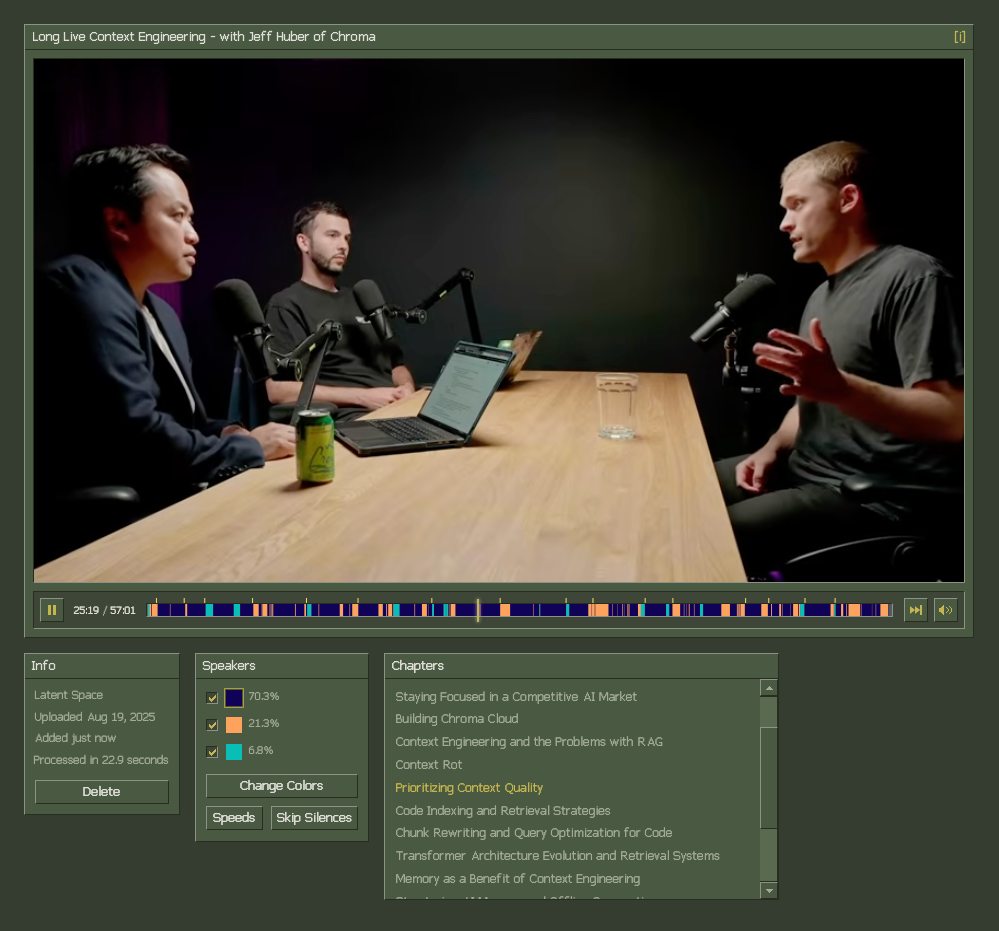Screen dimensions: 999x931
Task: Select the Context Rot chapter
Action: tap(428, 764)
